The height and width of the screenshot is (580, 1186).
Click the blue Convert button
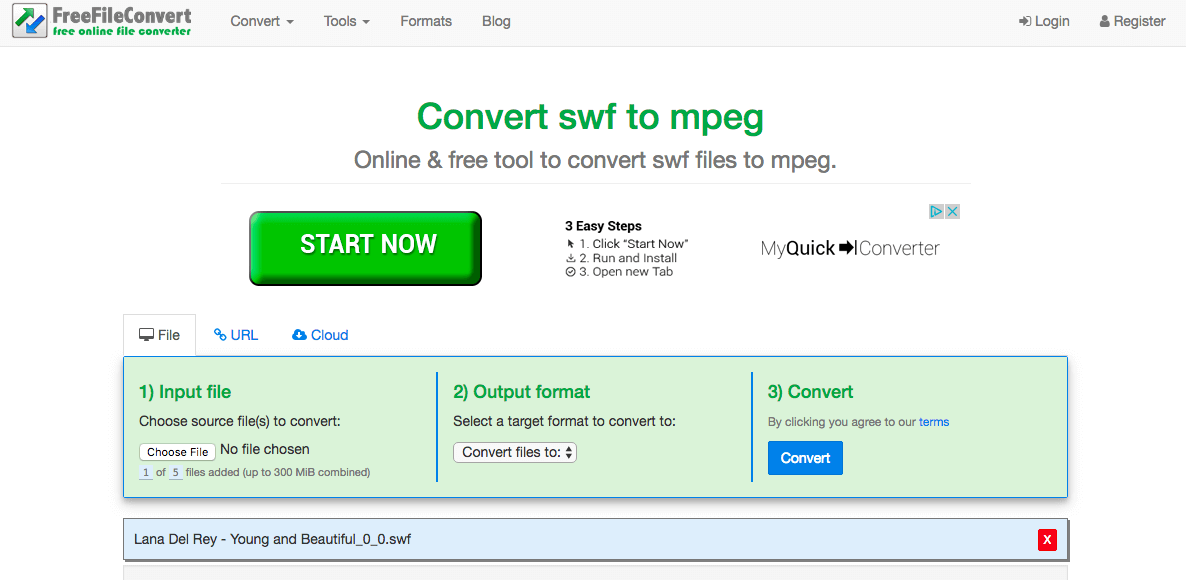click(805, 458)
